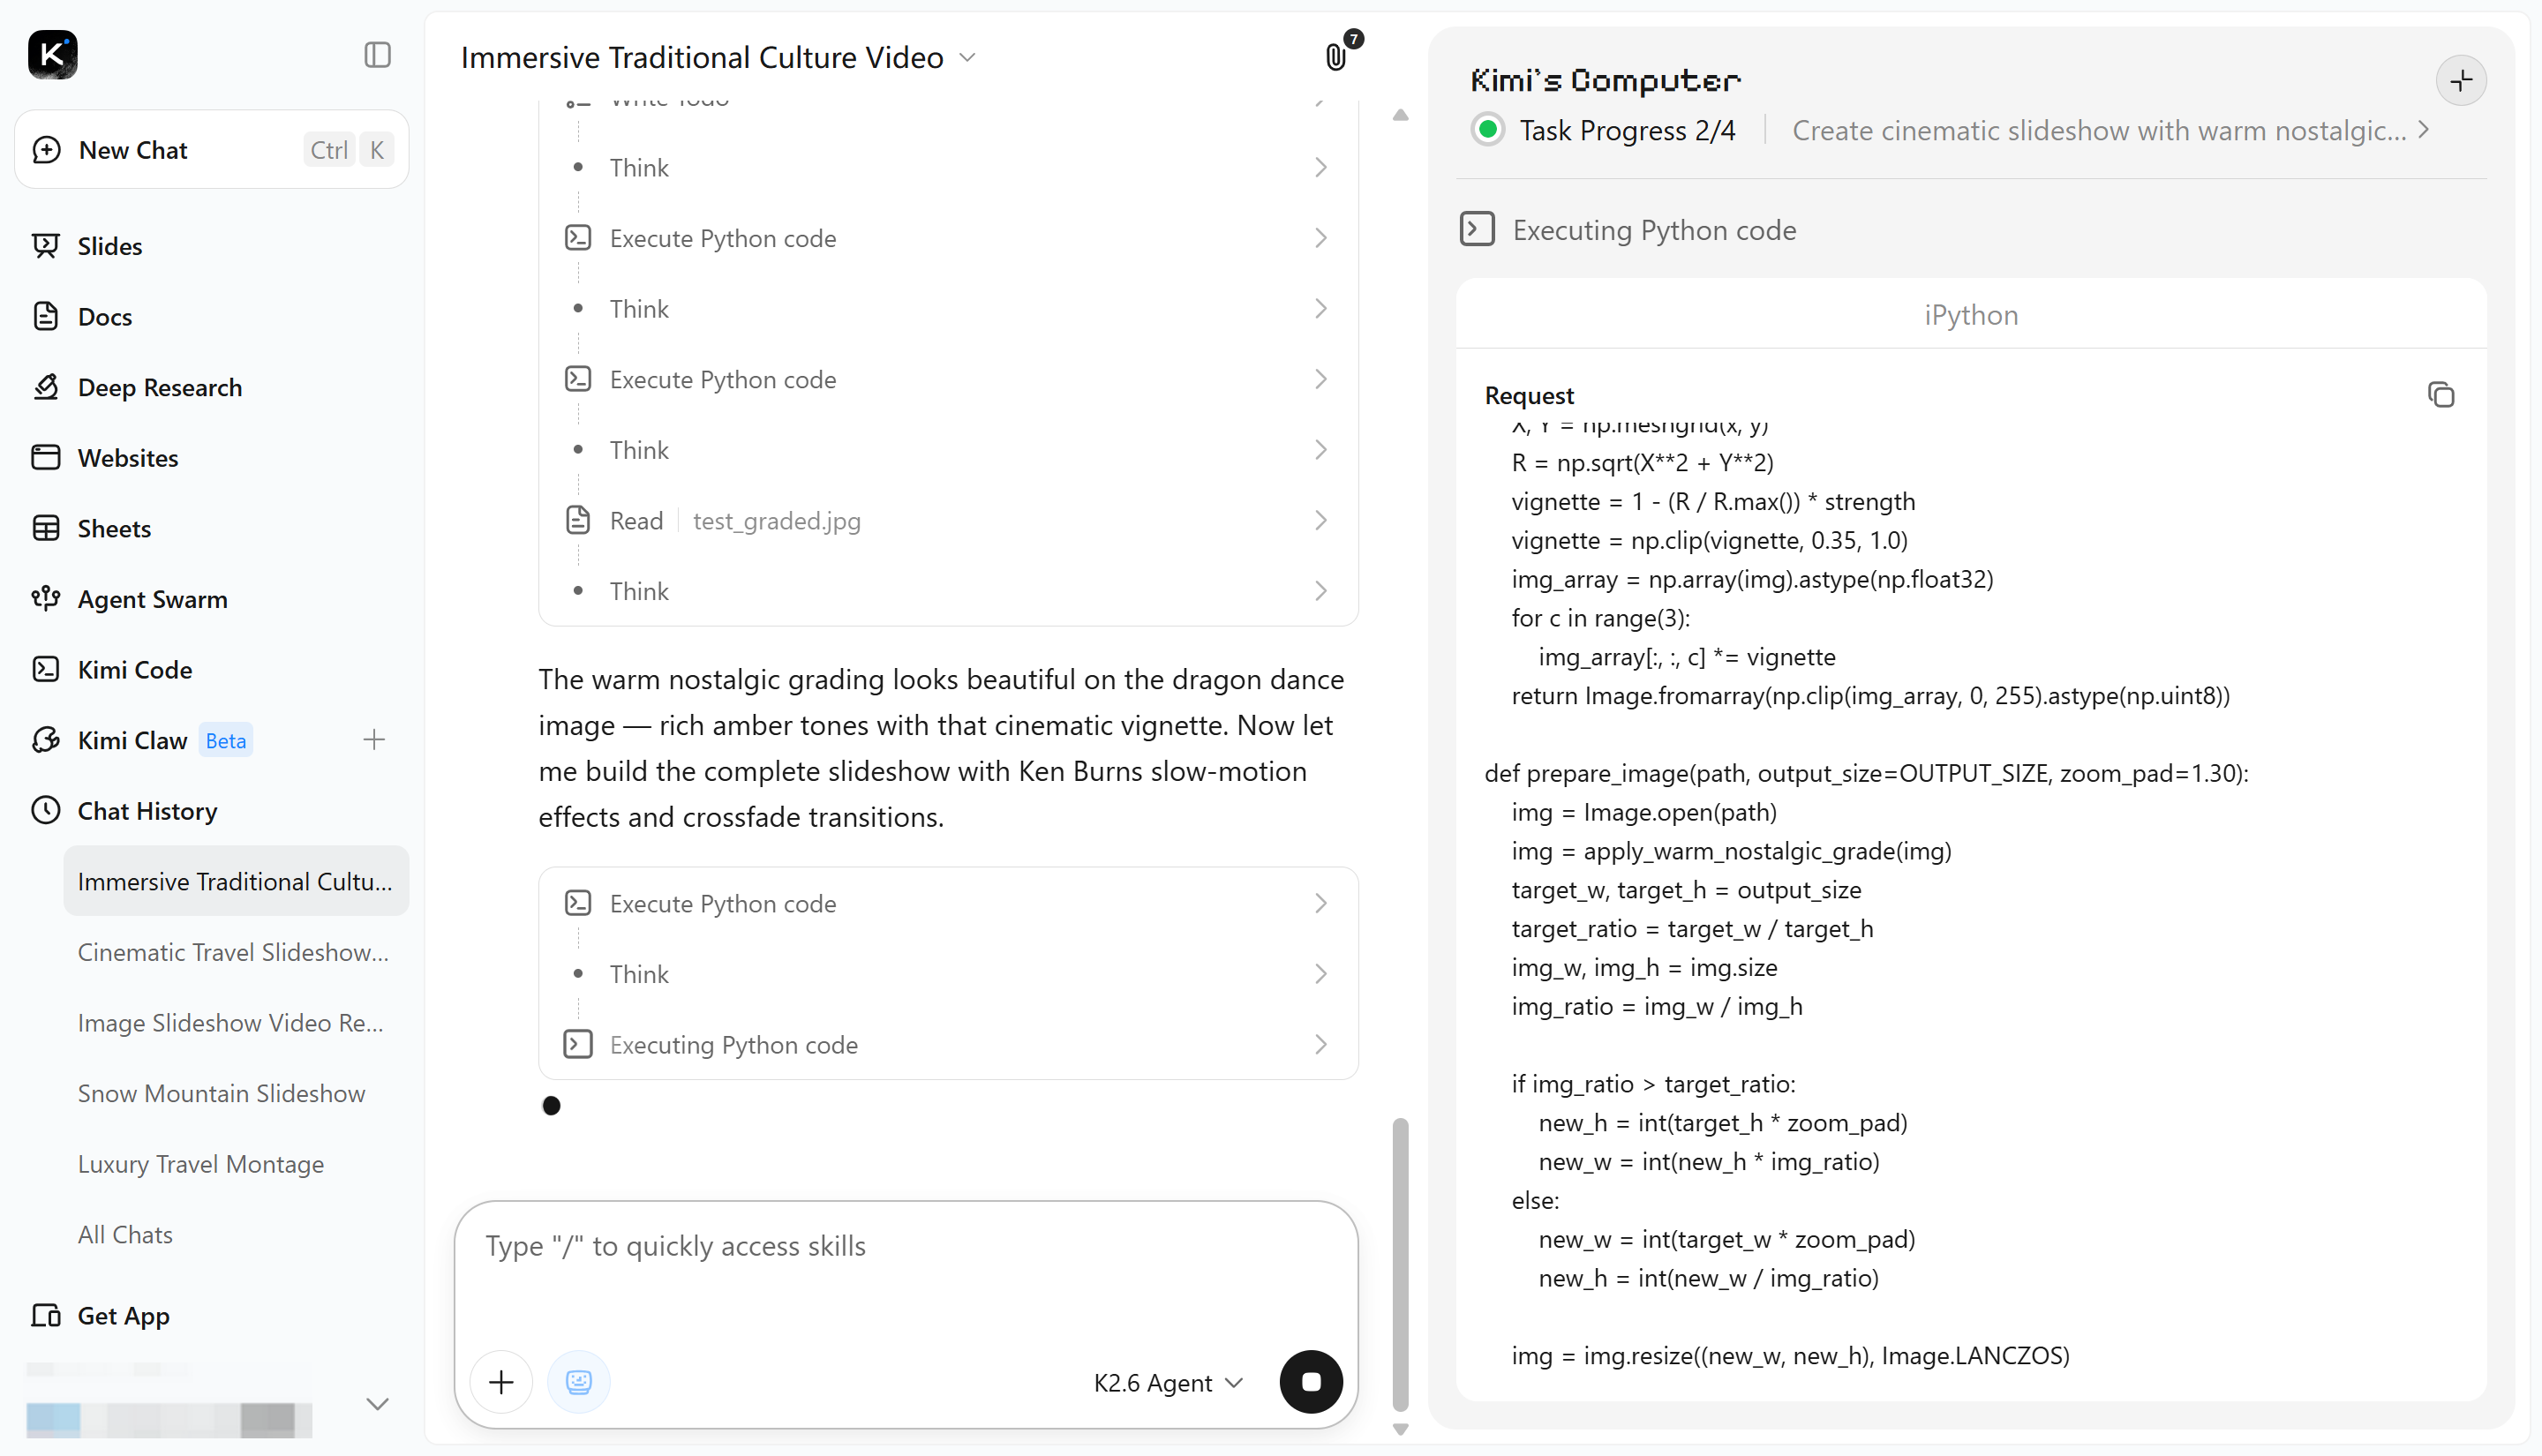Open the chat title dropdown
The width and height of the screenshot is (2542, 1456).
[x=968, y=58]
